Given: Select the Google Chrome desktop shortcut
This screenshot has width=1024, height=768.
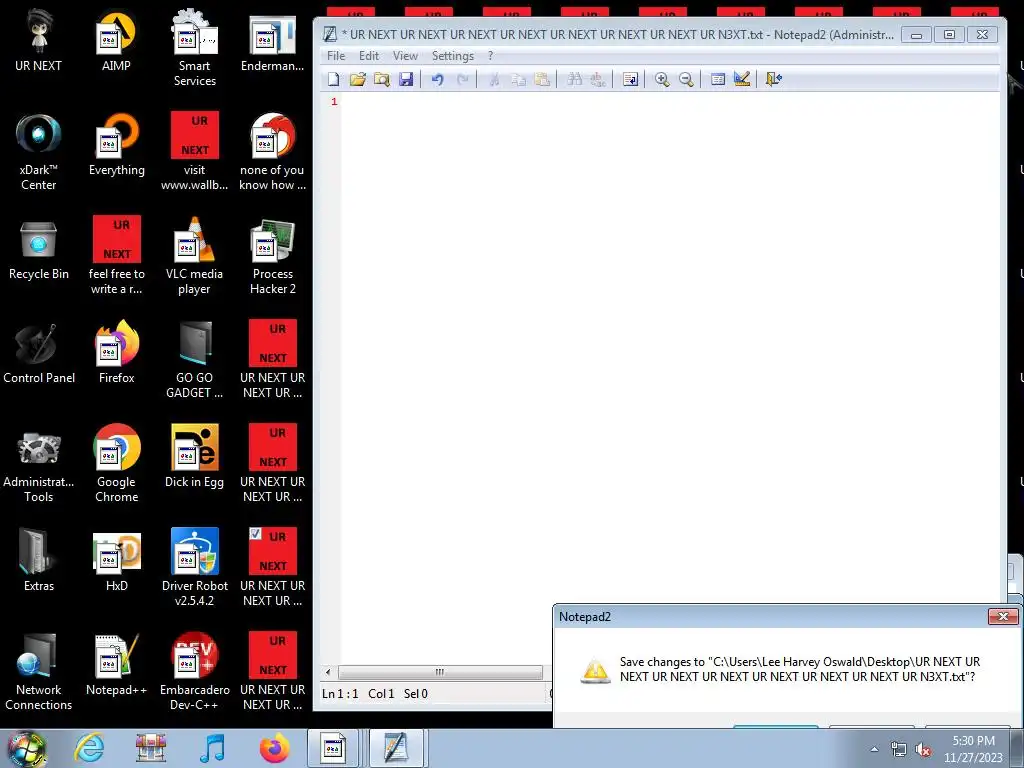Looking at the screenshot, I should 117,464.
